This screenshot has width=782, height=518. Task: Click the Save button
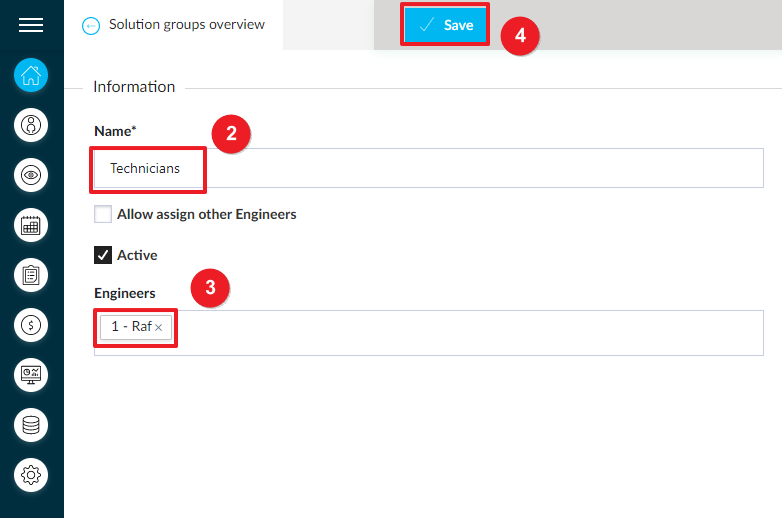tap(445, 24)
